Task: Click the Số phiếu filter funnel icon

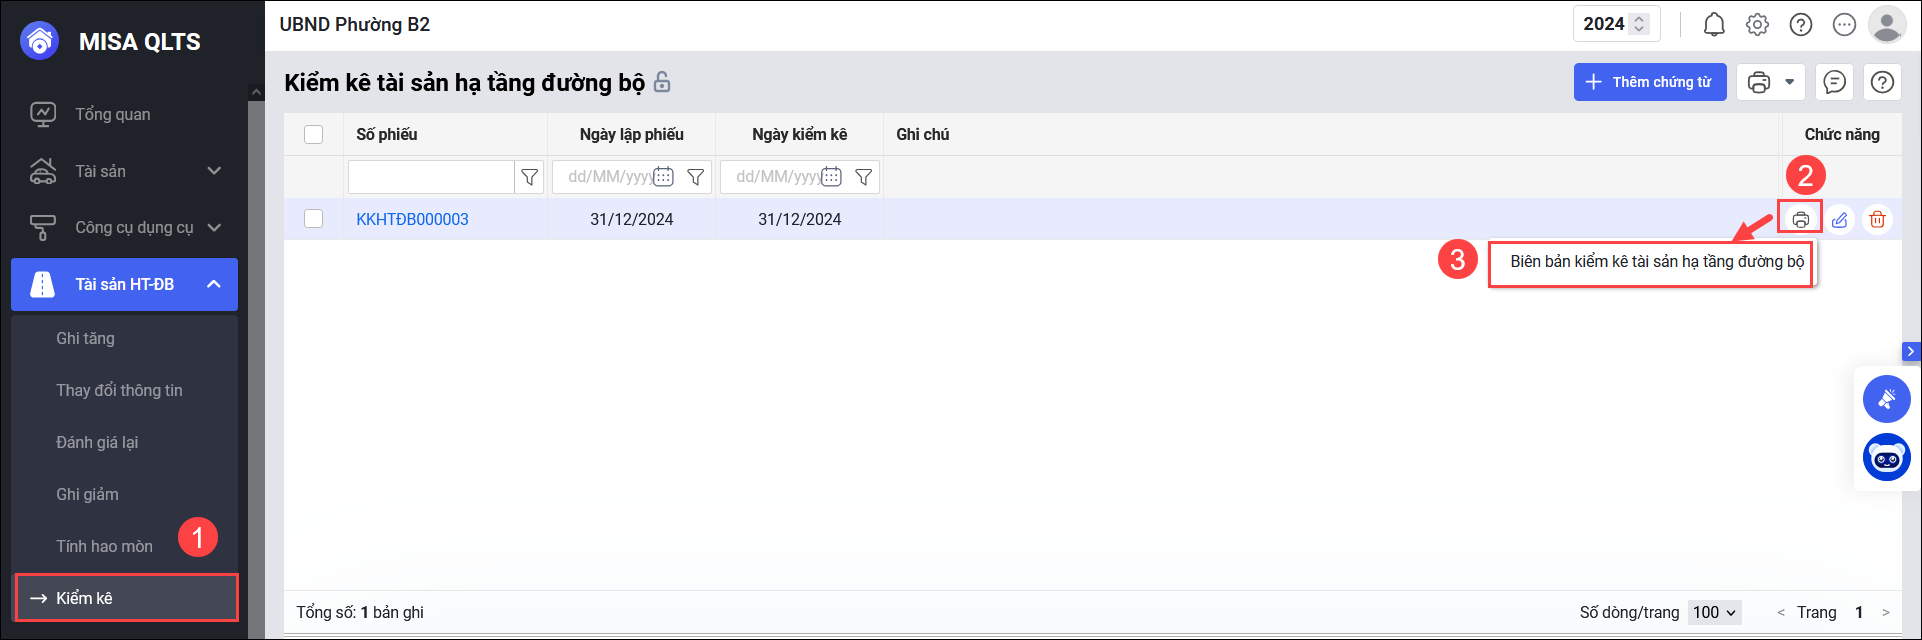Action: (529, 177)
